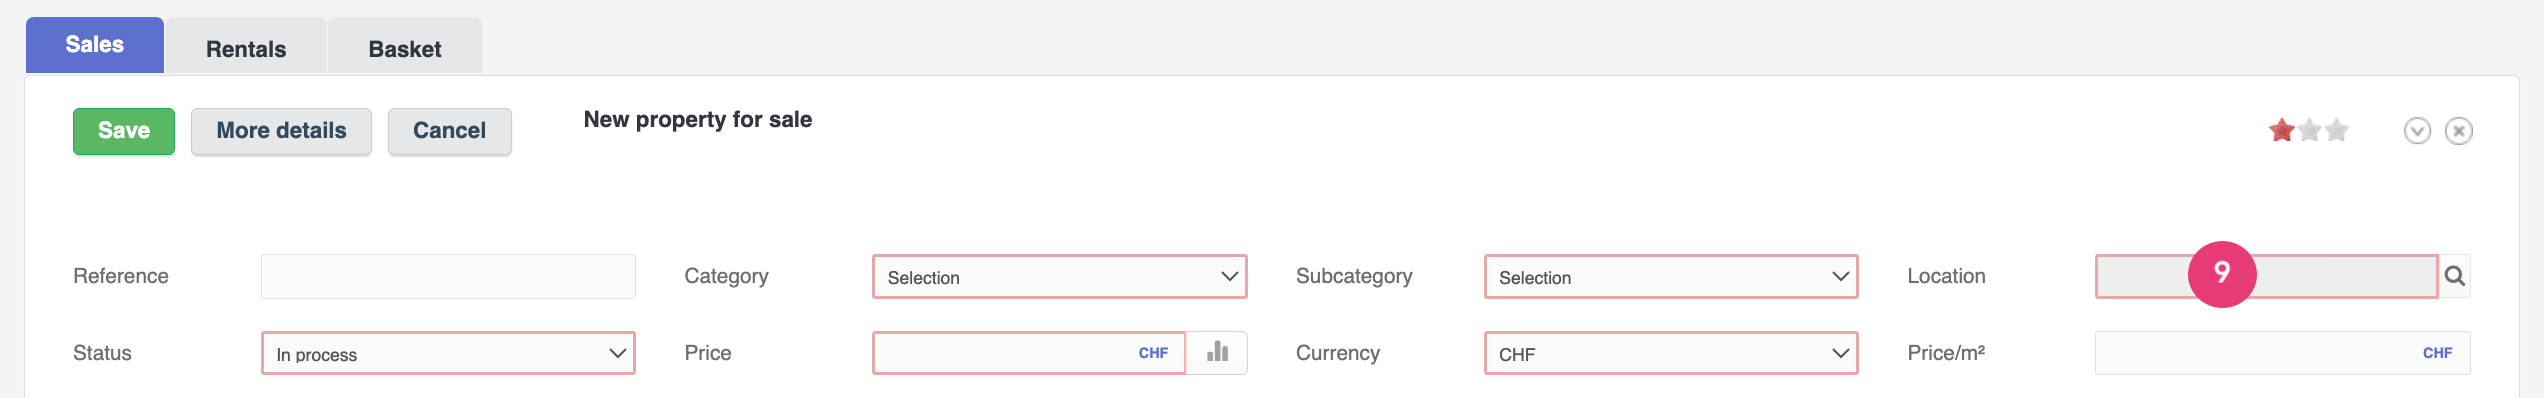Open the price chart bar icon
The image size is (2544, 398).
[x=2217, y=352]
